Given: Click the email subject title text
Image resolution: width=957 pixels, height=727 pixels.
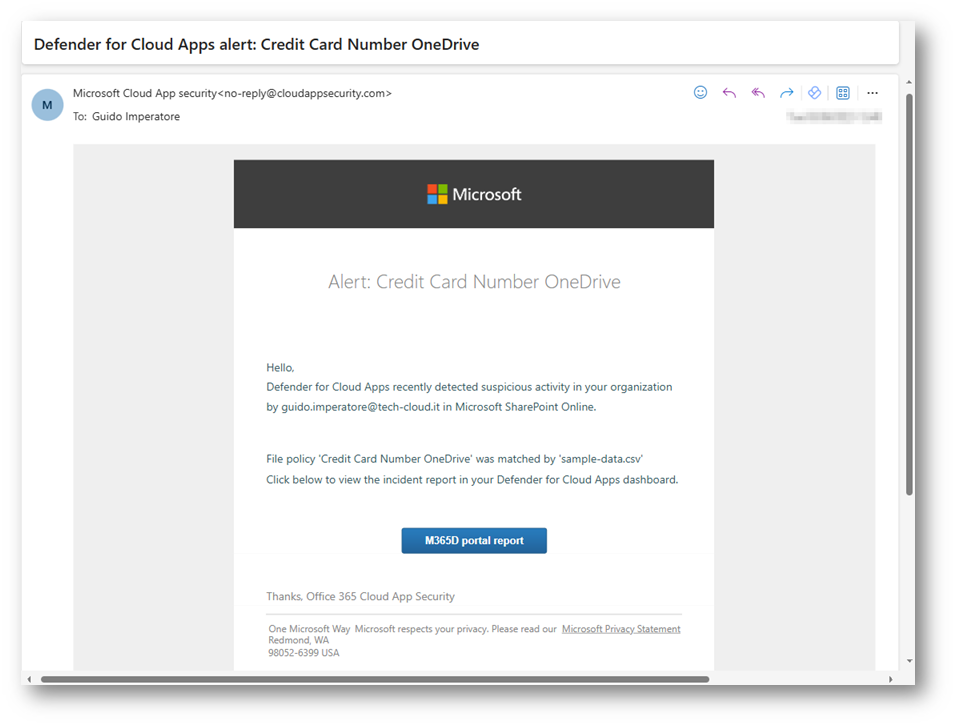Looking at the screenshot, I should point(256,44).
